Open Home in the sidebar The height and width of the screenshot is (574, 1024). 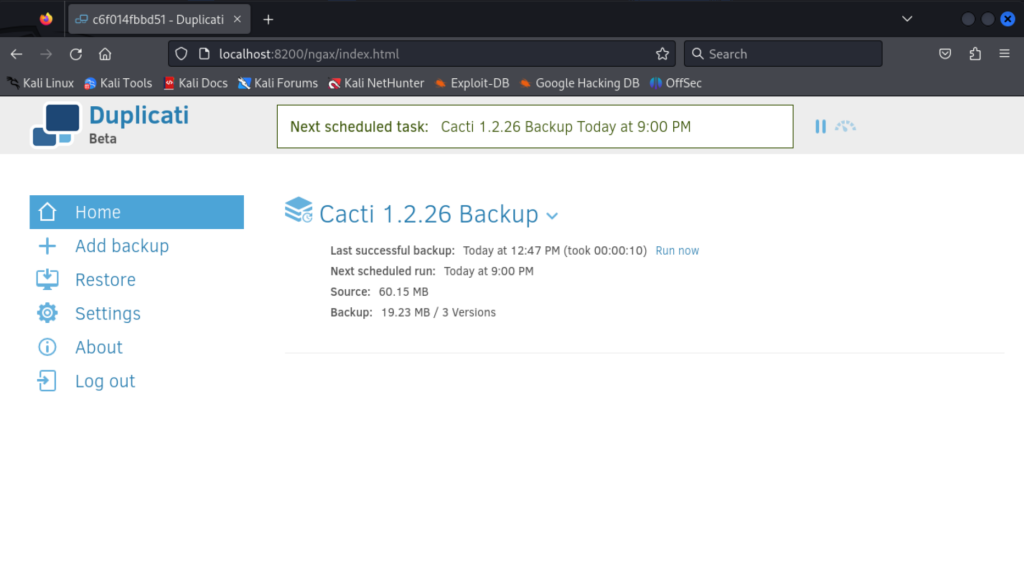coord(136,212)
